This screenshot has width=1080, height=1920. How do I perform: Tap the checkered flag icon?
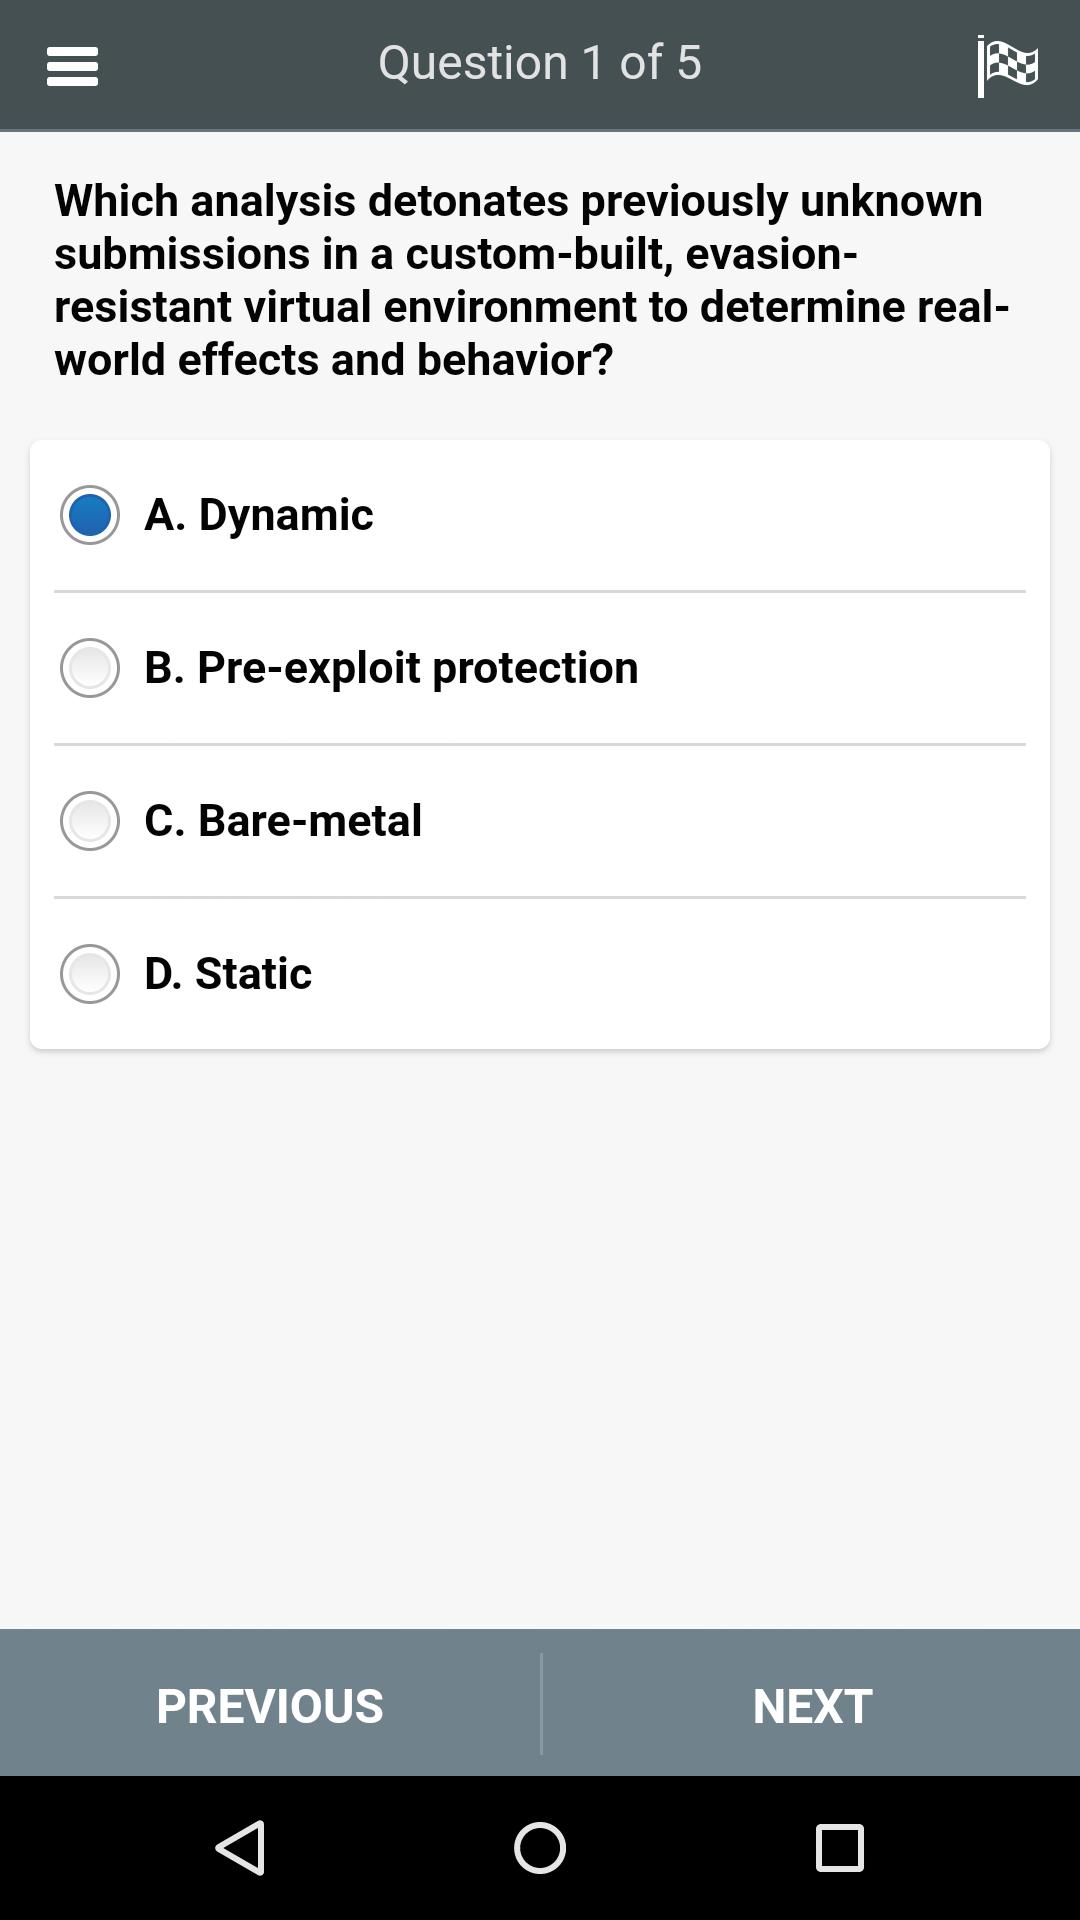pos(1007,66)
